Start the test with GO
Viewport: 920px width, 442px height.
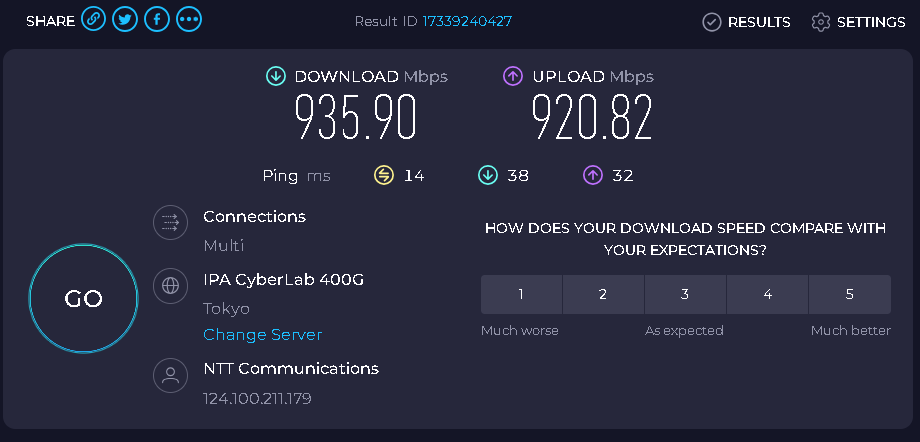tap(83, 298)
